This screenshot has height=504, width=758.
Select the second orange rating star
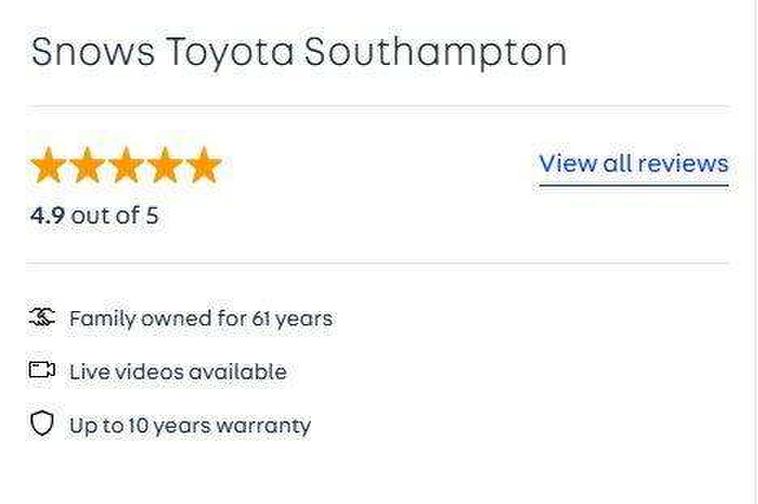(x=88, y=166)
